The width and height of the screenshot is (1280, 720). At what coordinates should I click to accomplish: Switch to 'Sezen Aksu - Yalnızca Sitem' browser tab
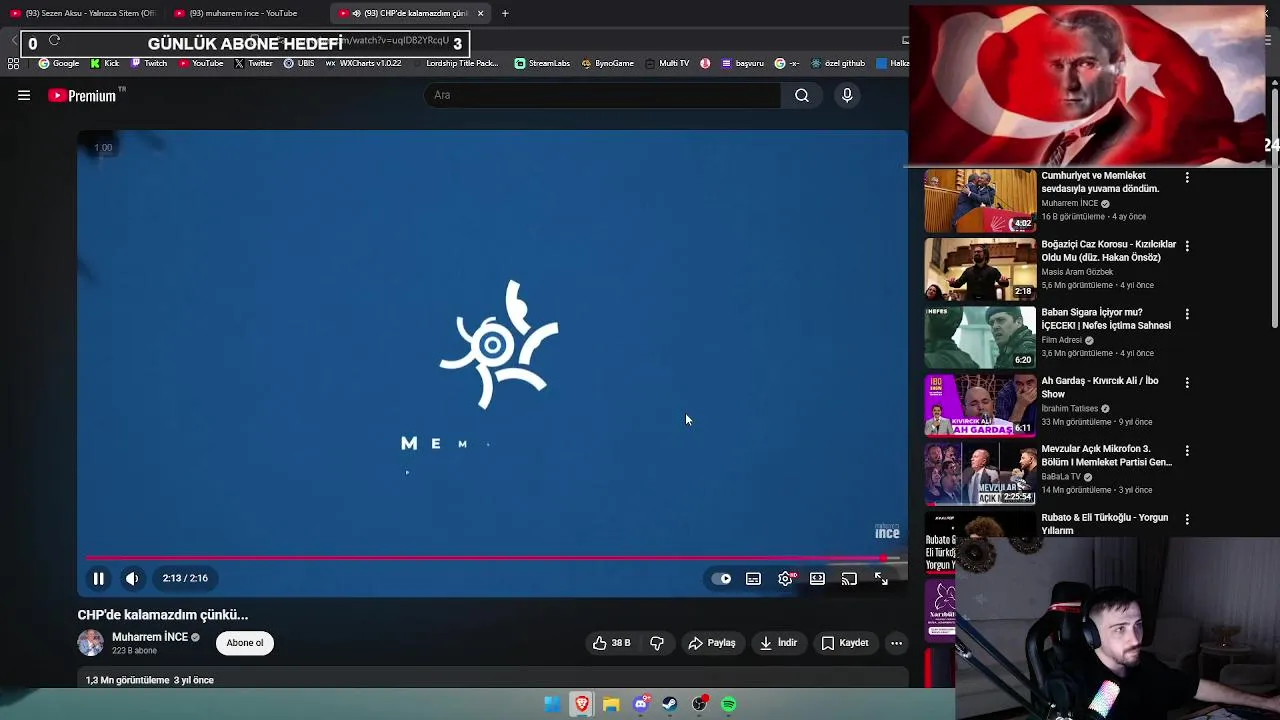pos(83,13)
